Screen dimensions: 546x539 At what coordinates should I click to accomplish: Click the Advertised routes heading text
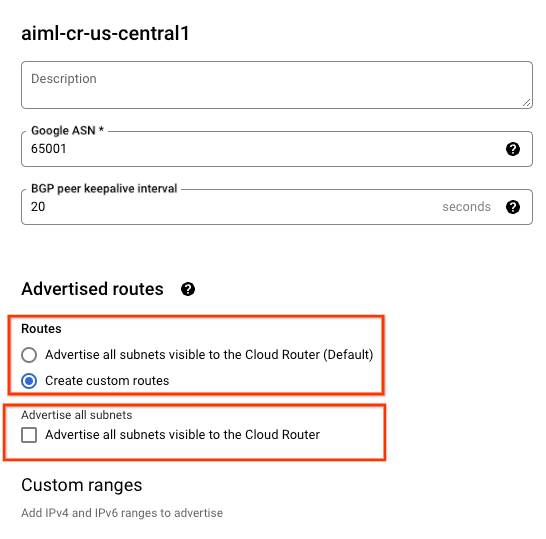[x=92, y=289]
